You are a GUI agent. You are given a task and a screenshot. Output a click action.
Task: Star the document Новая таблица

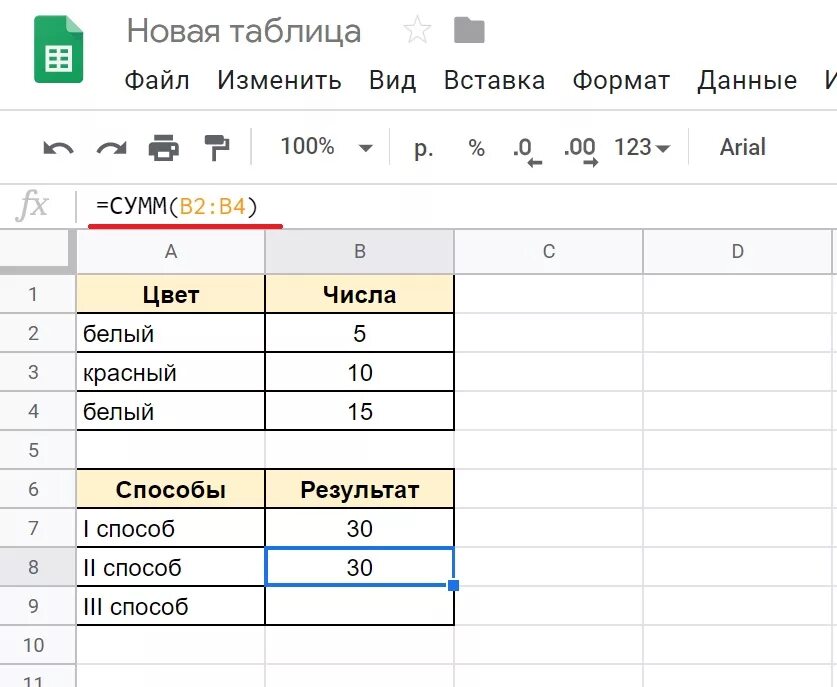click(x=416, y=31)
